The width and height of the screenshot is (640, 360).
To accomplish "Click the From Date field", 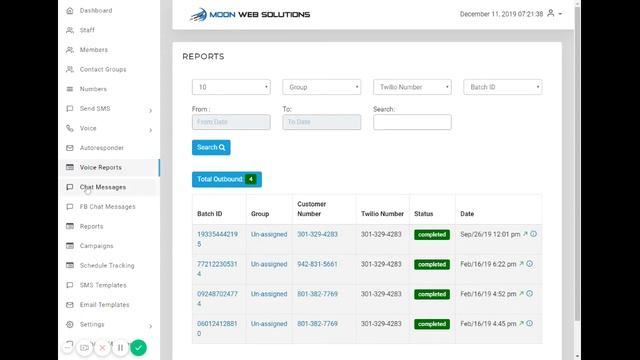I will [231, 122].
